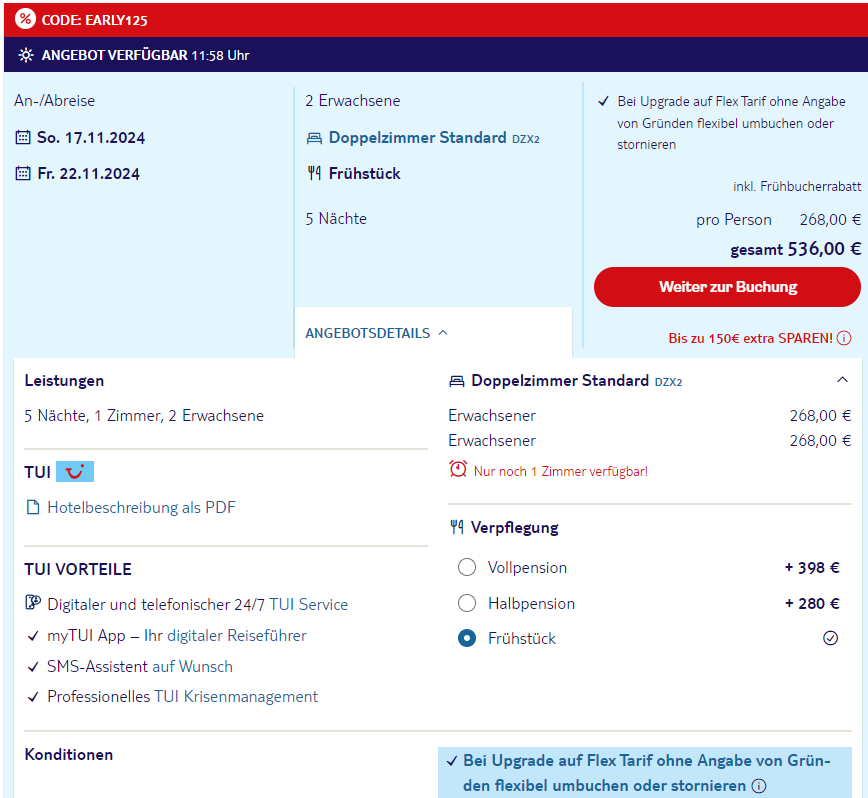This screenshot has width=868, height=798.
Task: Click info icon next to extra SPAREN
Action: [844, 338]
